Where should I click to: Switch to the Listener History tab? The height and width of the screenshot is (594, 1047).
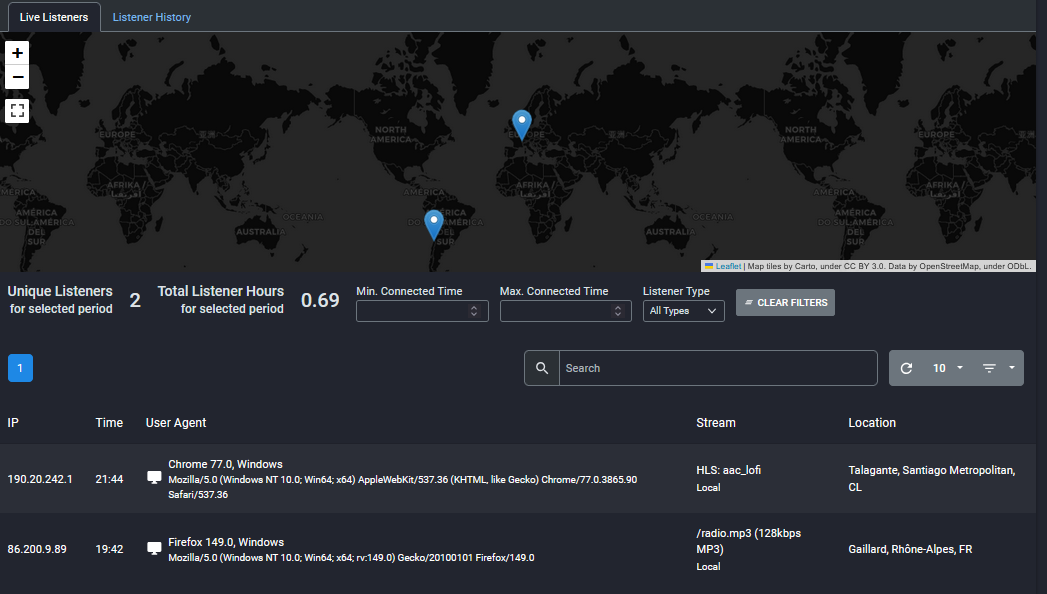[x=151, y=17]
